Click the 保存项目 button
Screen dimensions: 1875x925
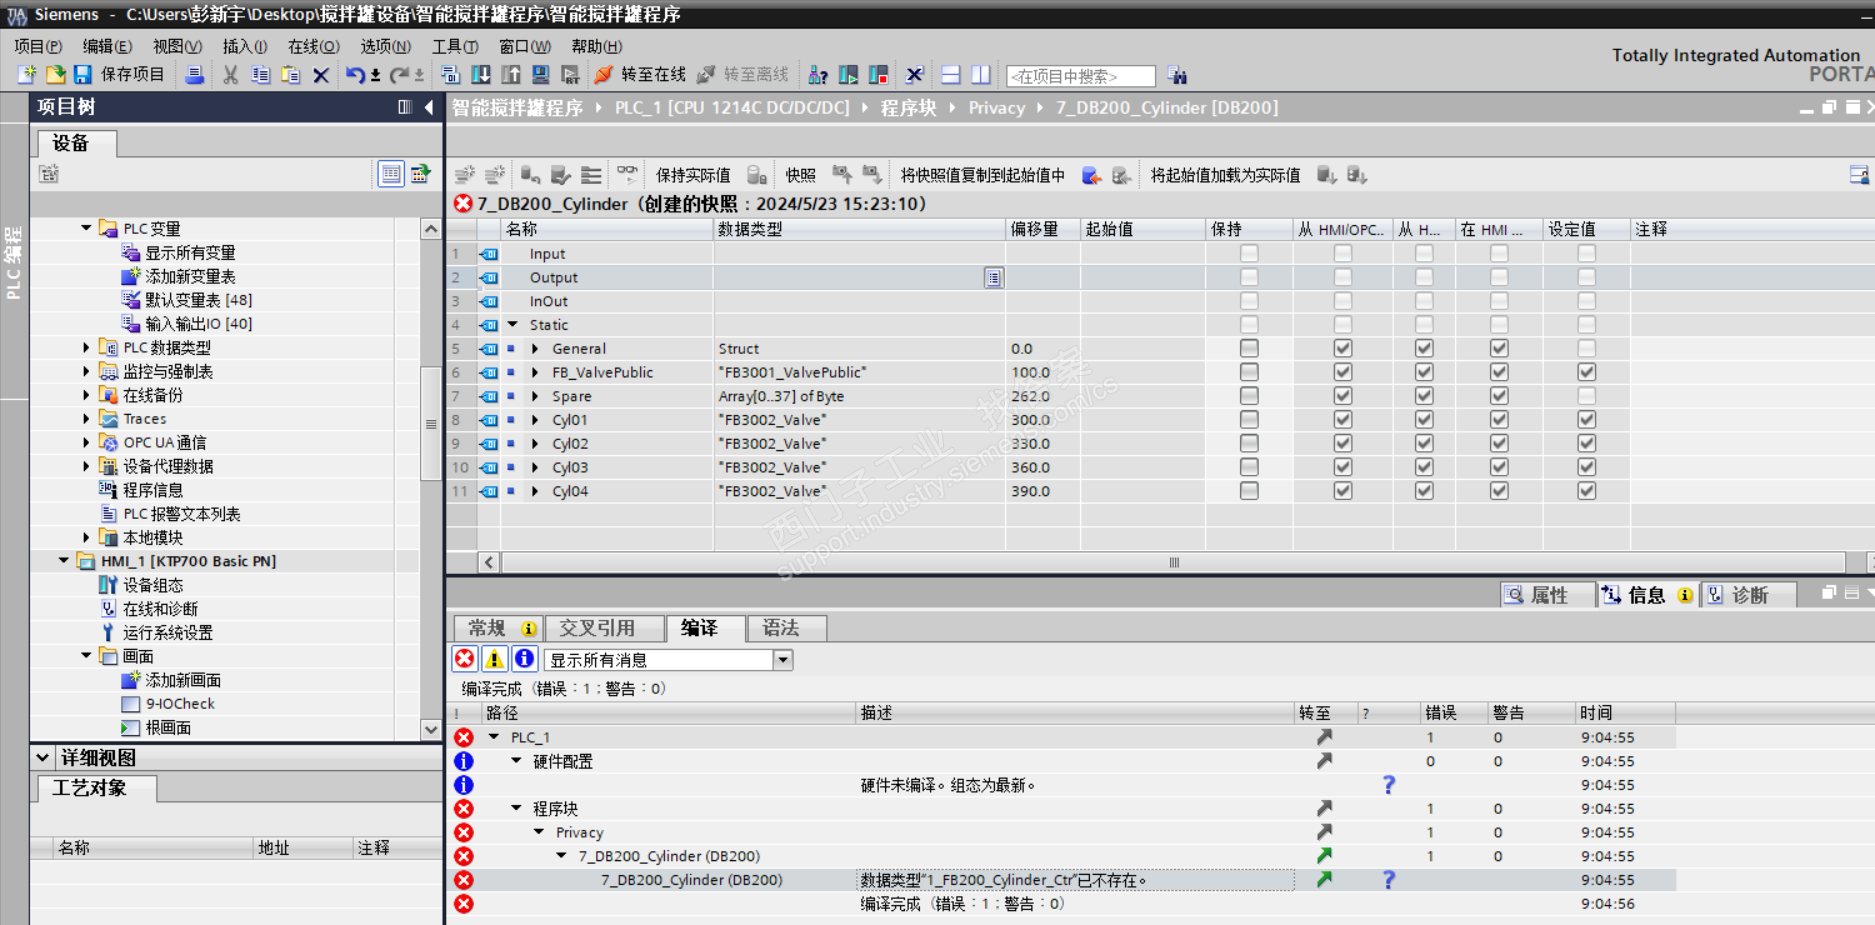pos(119,75)
